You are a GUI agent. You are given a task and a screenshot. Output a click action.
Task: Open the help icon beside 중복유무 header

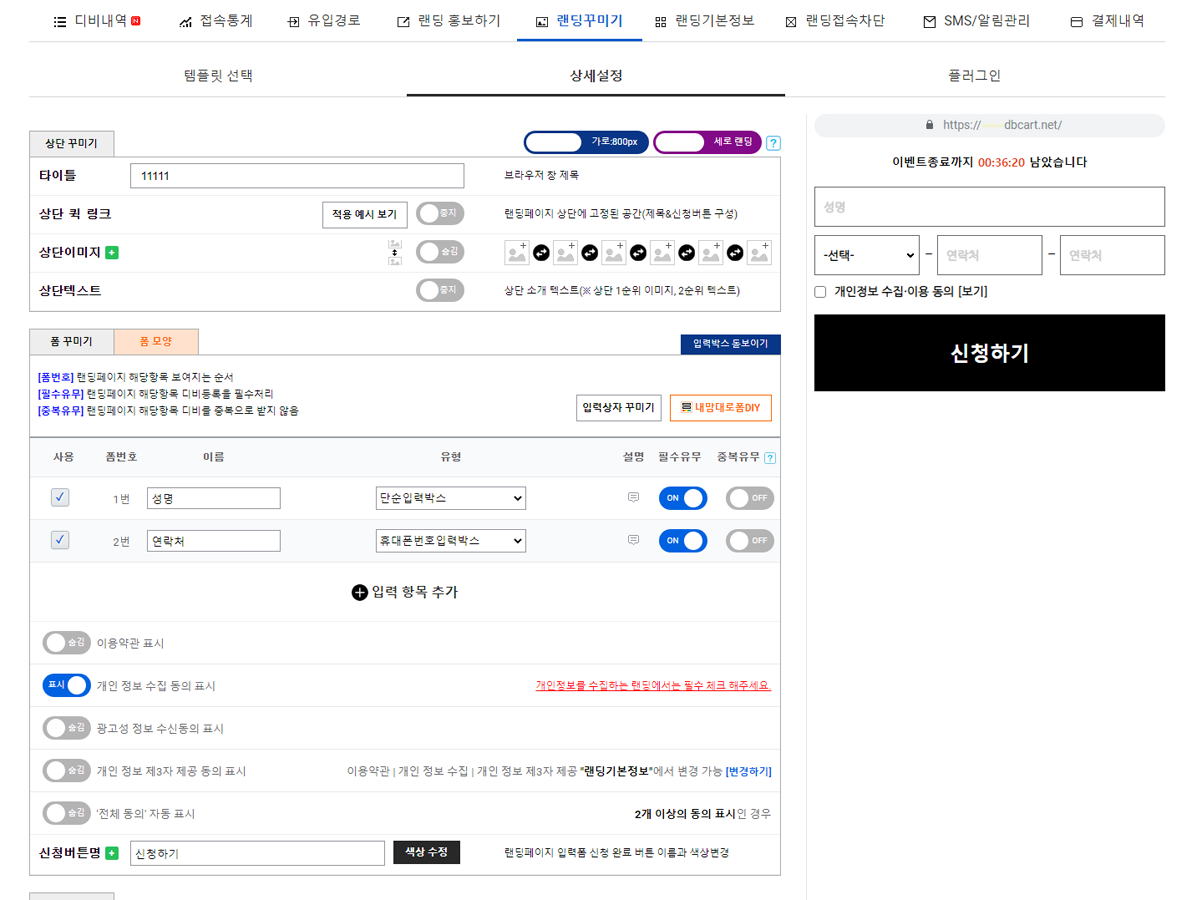click(x=770, y=458)
